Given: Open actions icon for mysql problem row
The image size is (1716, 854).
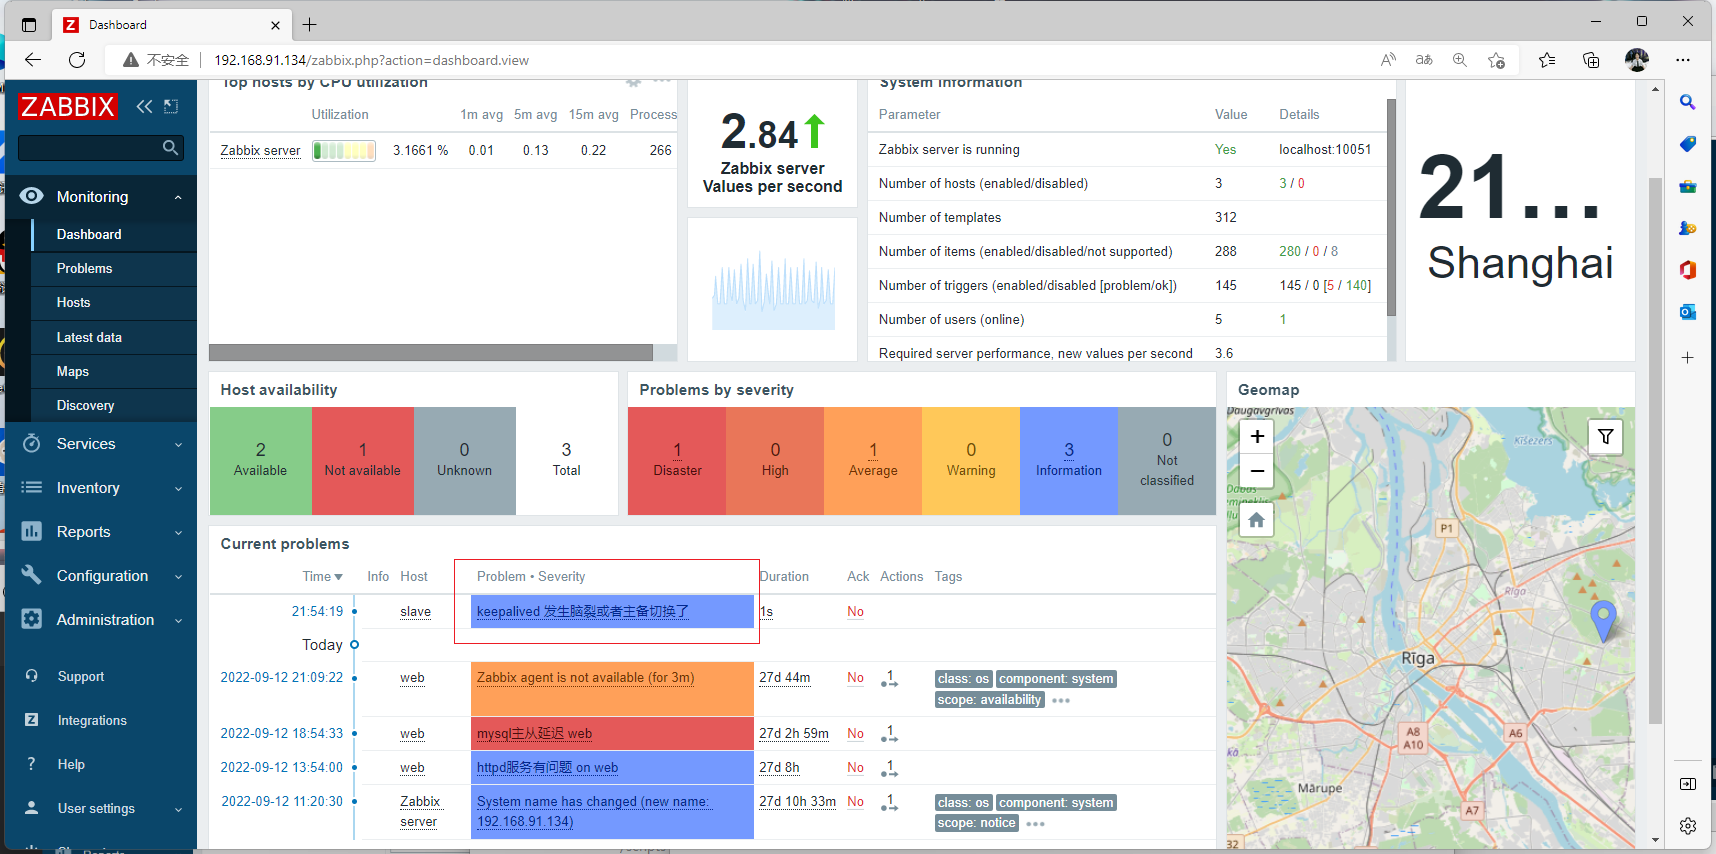Looking at the screenshot, I should 889,734.
